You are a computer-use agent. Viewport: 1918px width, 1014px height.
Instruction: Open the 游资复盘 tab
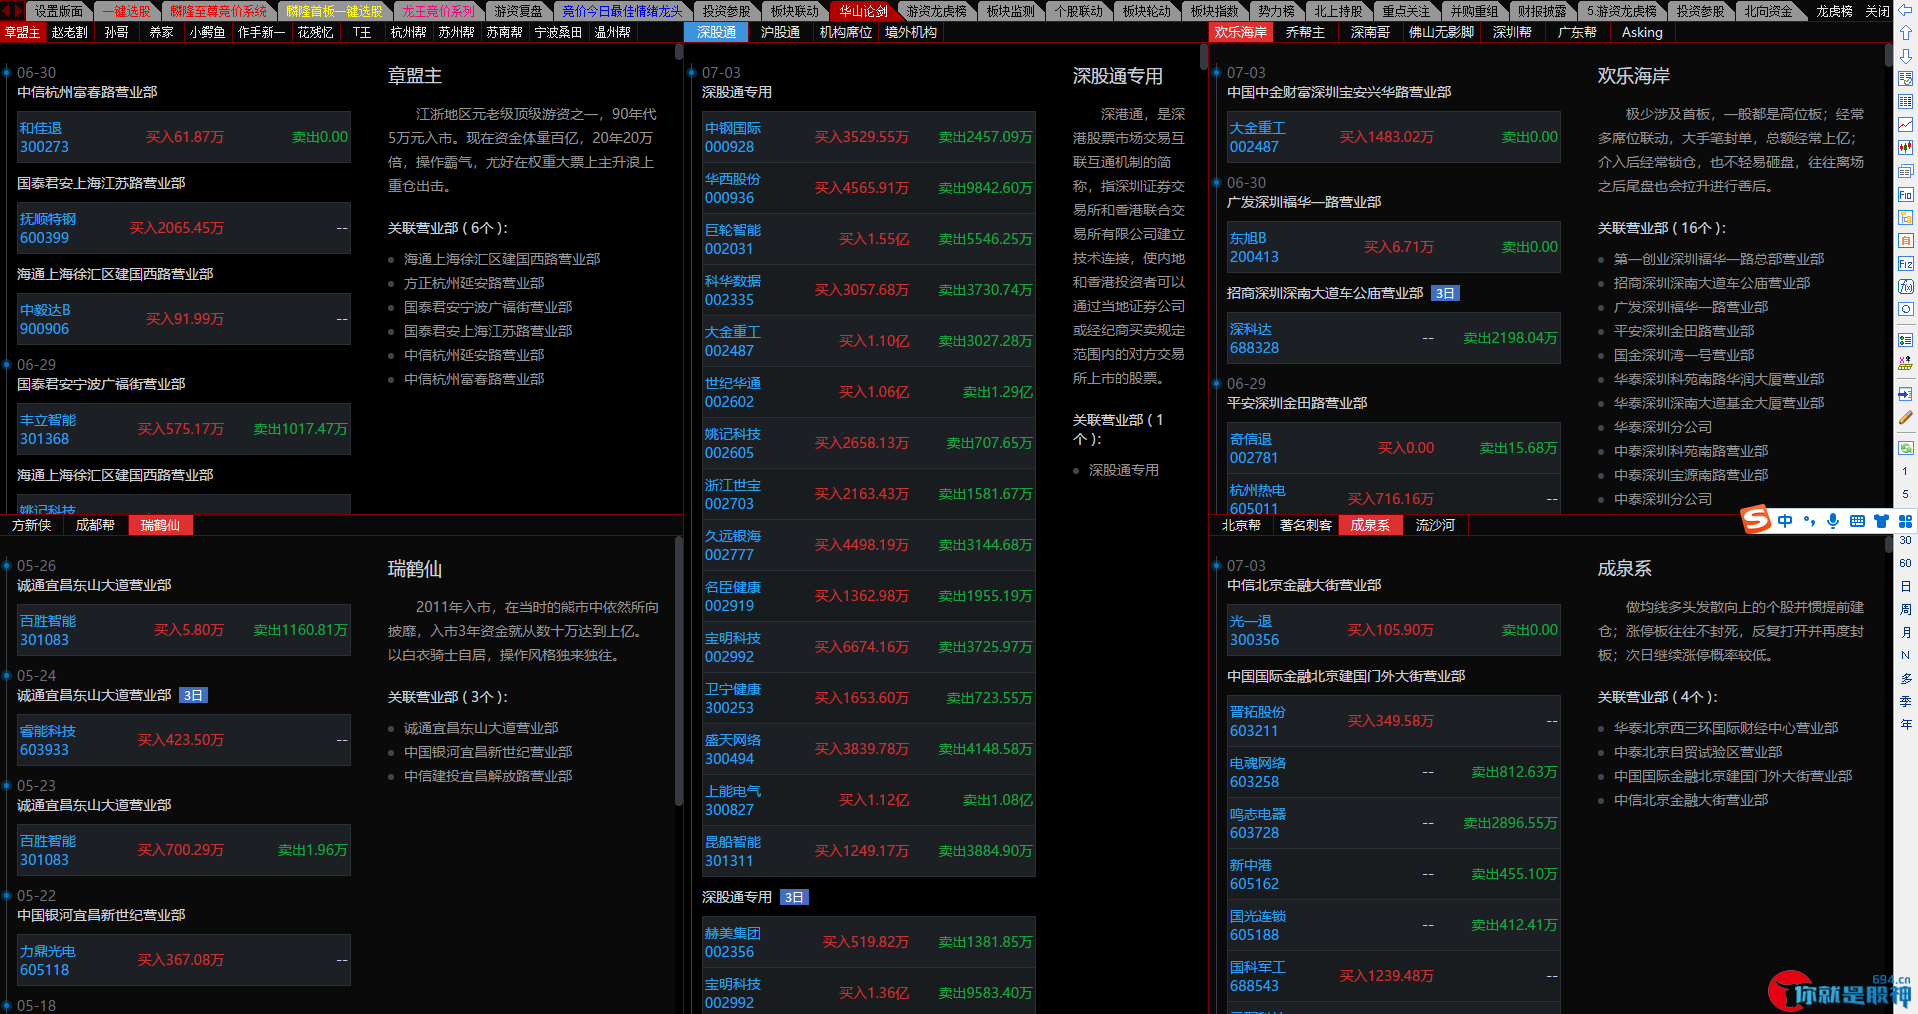[518, 11]
